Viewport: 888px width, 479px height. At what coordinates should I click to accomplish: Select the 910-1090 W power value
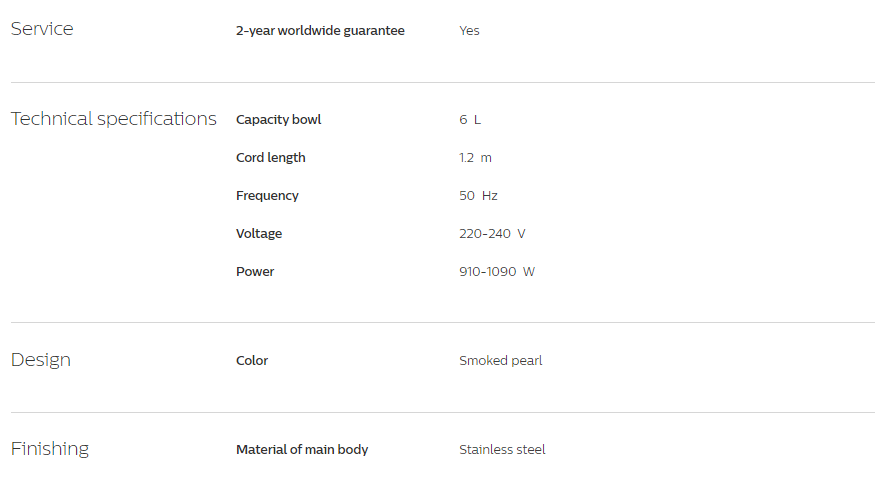(x=497, y=271)
